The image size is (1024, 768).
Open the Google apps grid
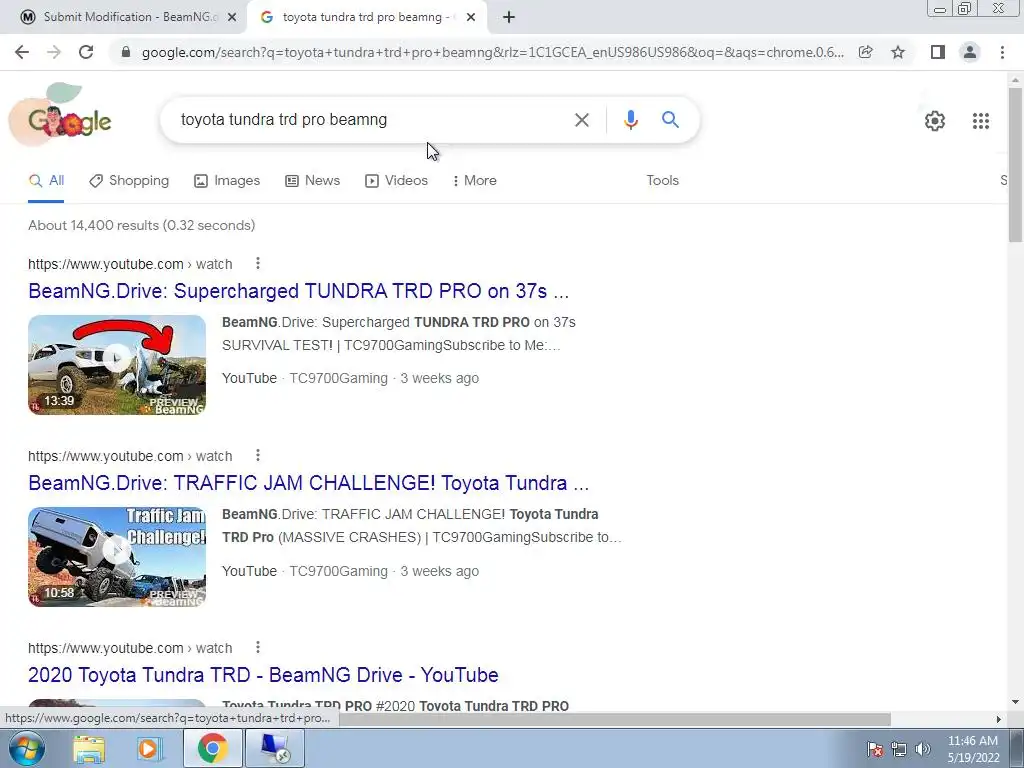(980, 121)
